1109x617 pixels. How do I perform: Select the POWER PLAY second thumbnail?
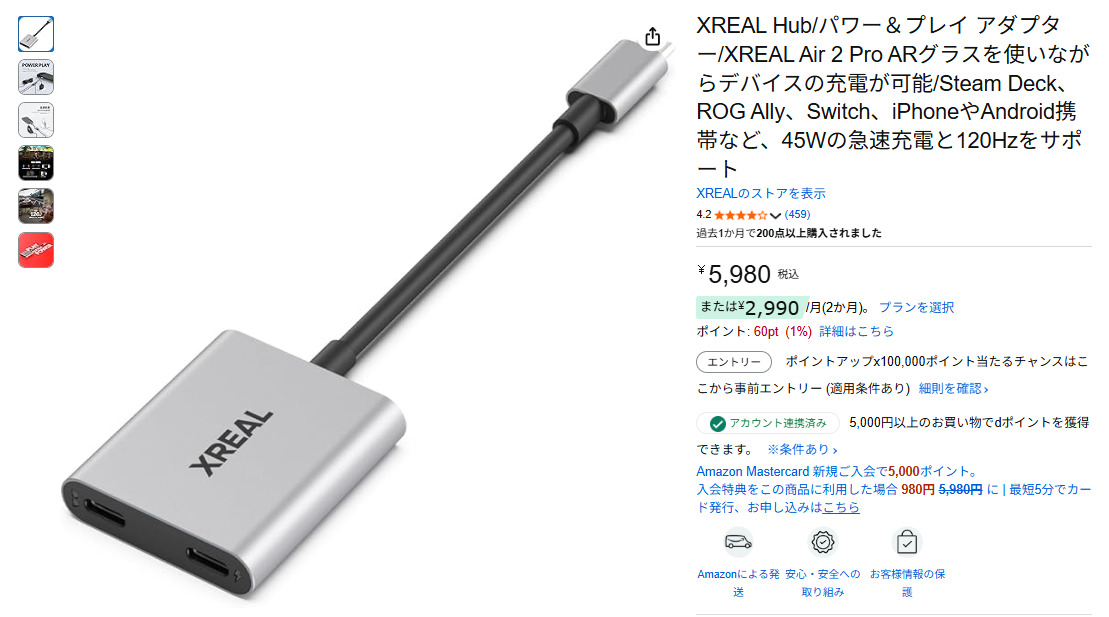(36, 77)
